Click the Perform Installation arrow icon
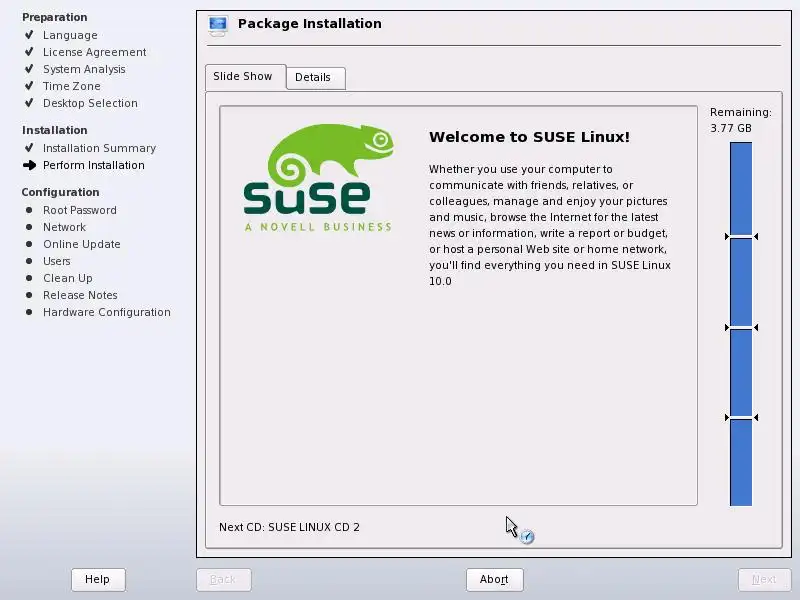 point(30,165)
